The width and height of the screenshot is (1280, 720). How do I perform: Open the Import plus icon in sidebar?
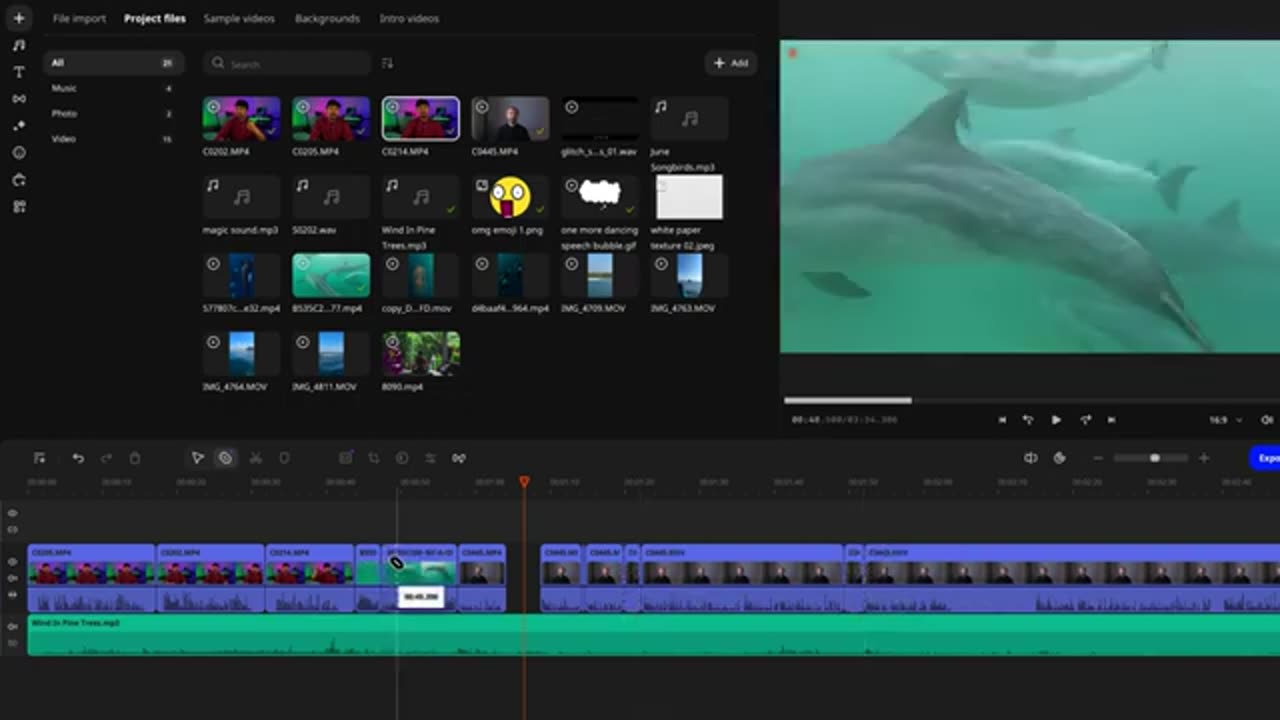[19, 18]
